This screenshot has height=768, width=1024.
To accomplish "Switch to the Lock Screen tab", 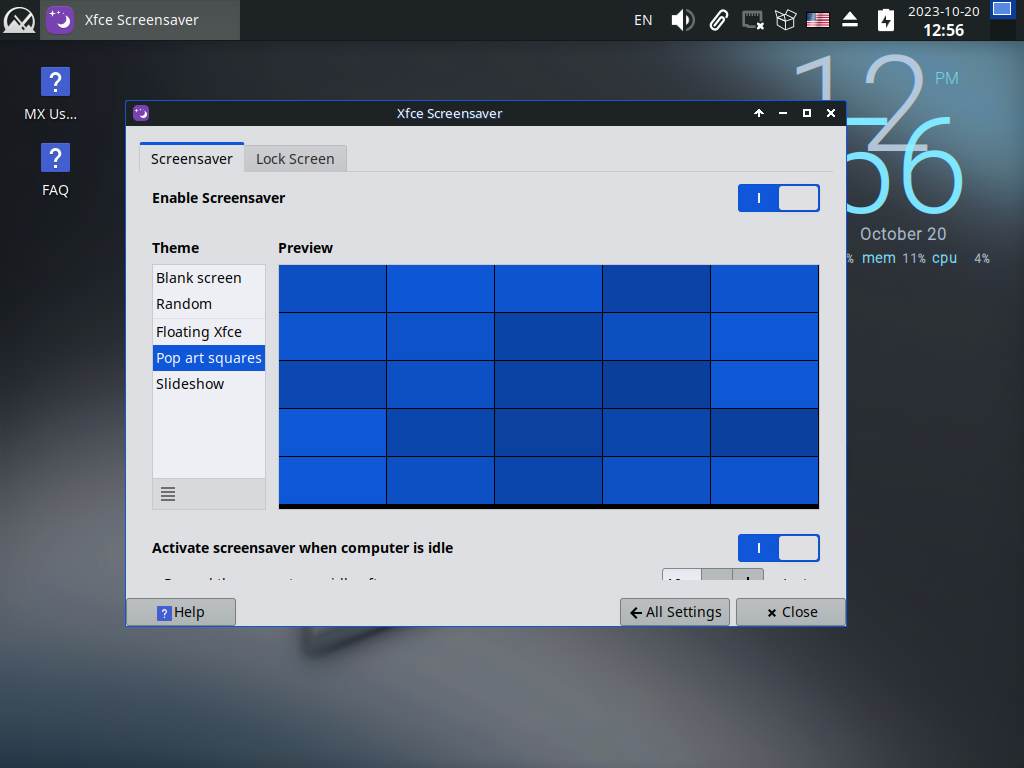I will pos(295,159).
